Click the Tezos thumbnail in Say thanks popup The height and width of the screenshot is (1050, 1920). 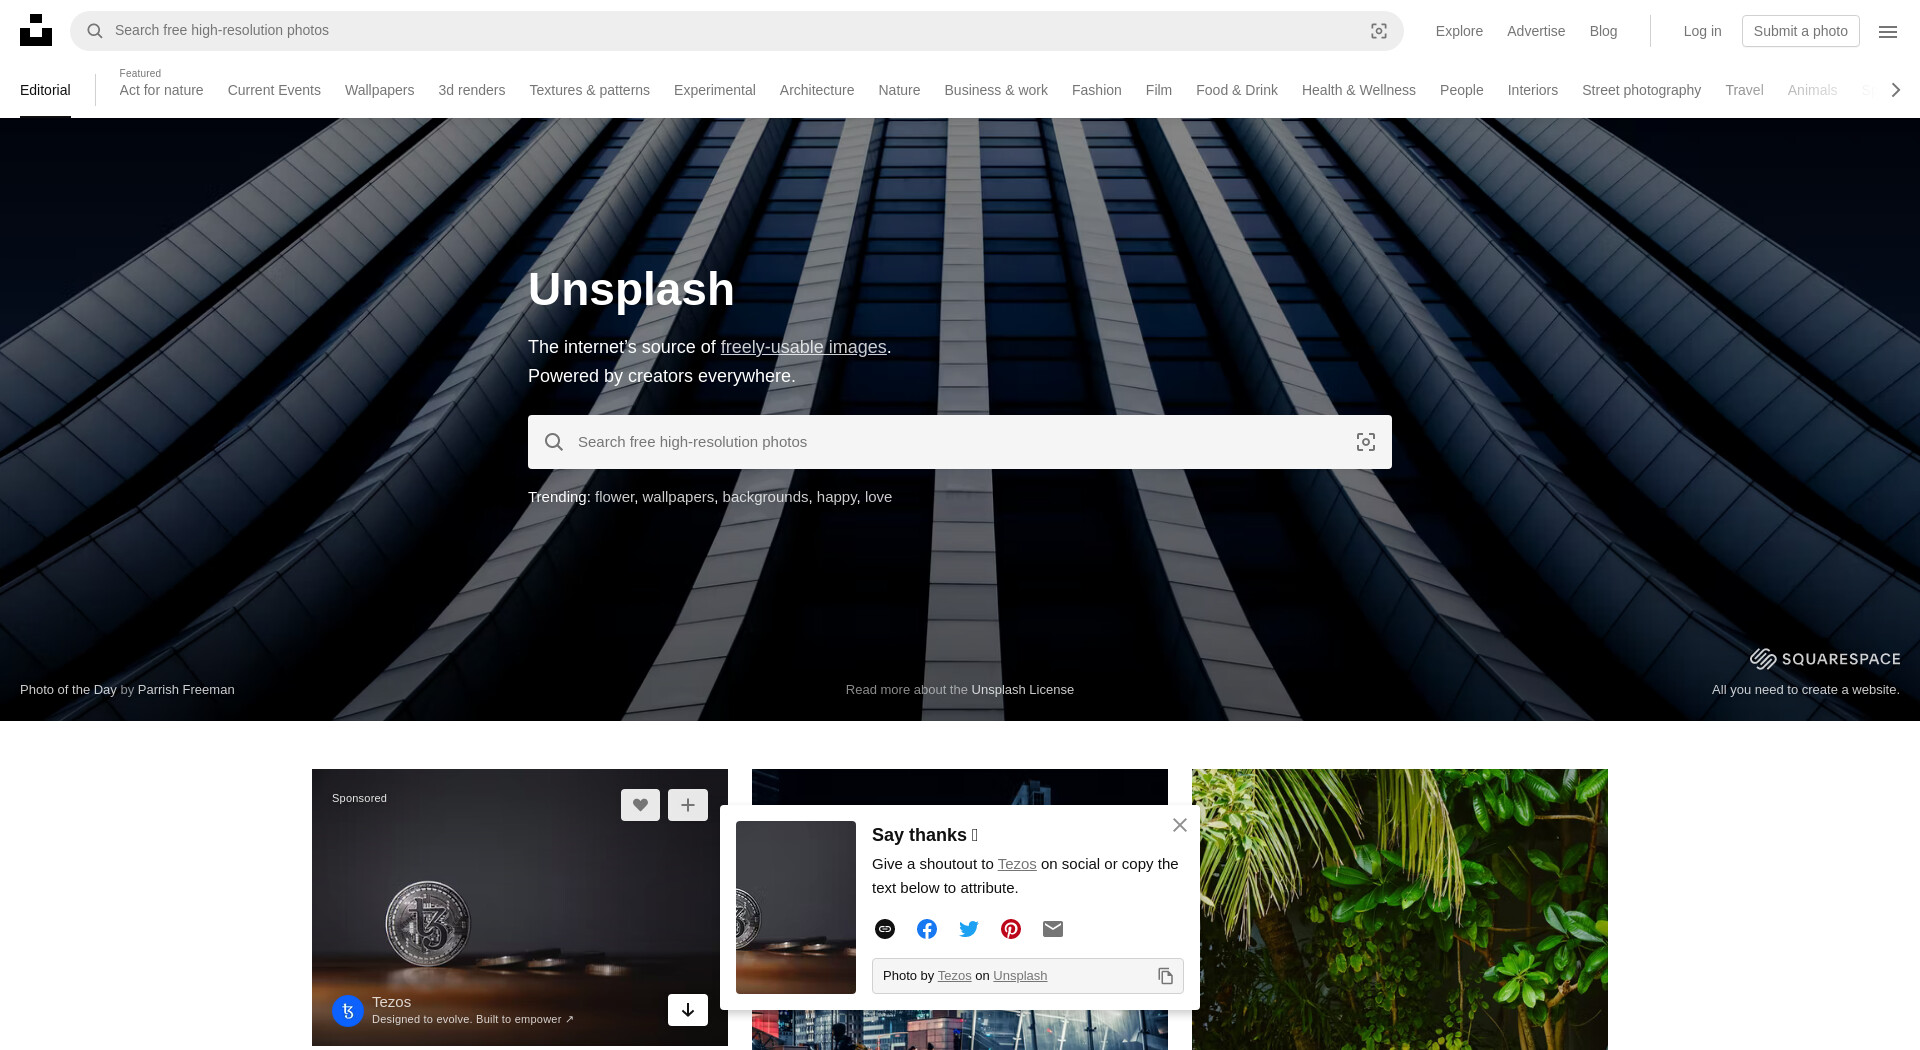(x=796, y=907)
